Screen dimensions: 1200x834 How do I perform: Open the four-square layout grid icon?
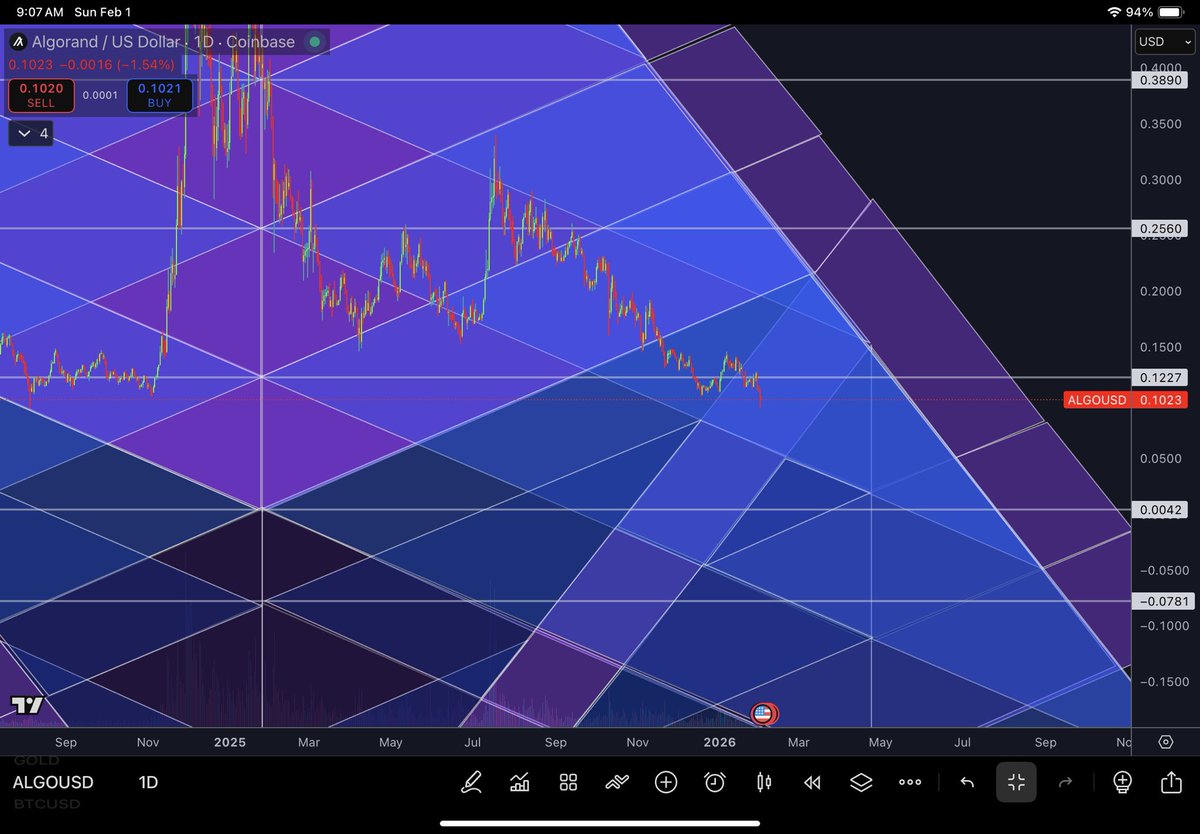coord(568,782)
